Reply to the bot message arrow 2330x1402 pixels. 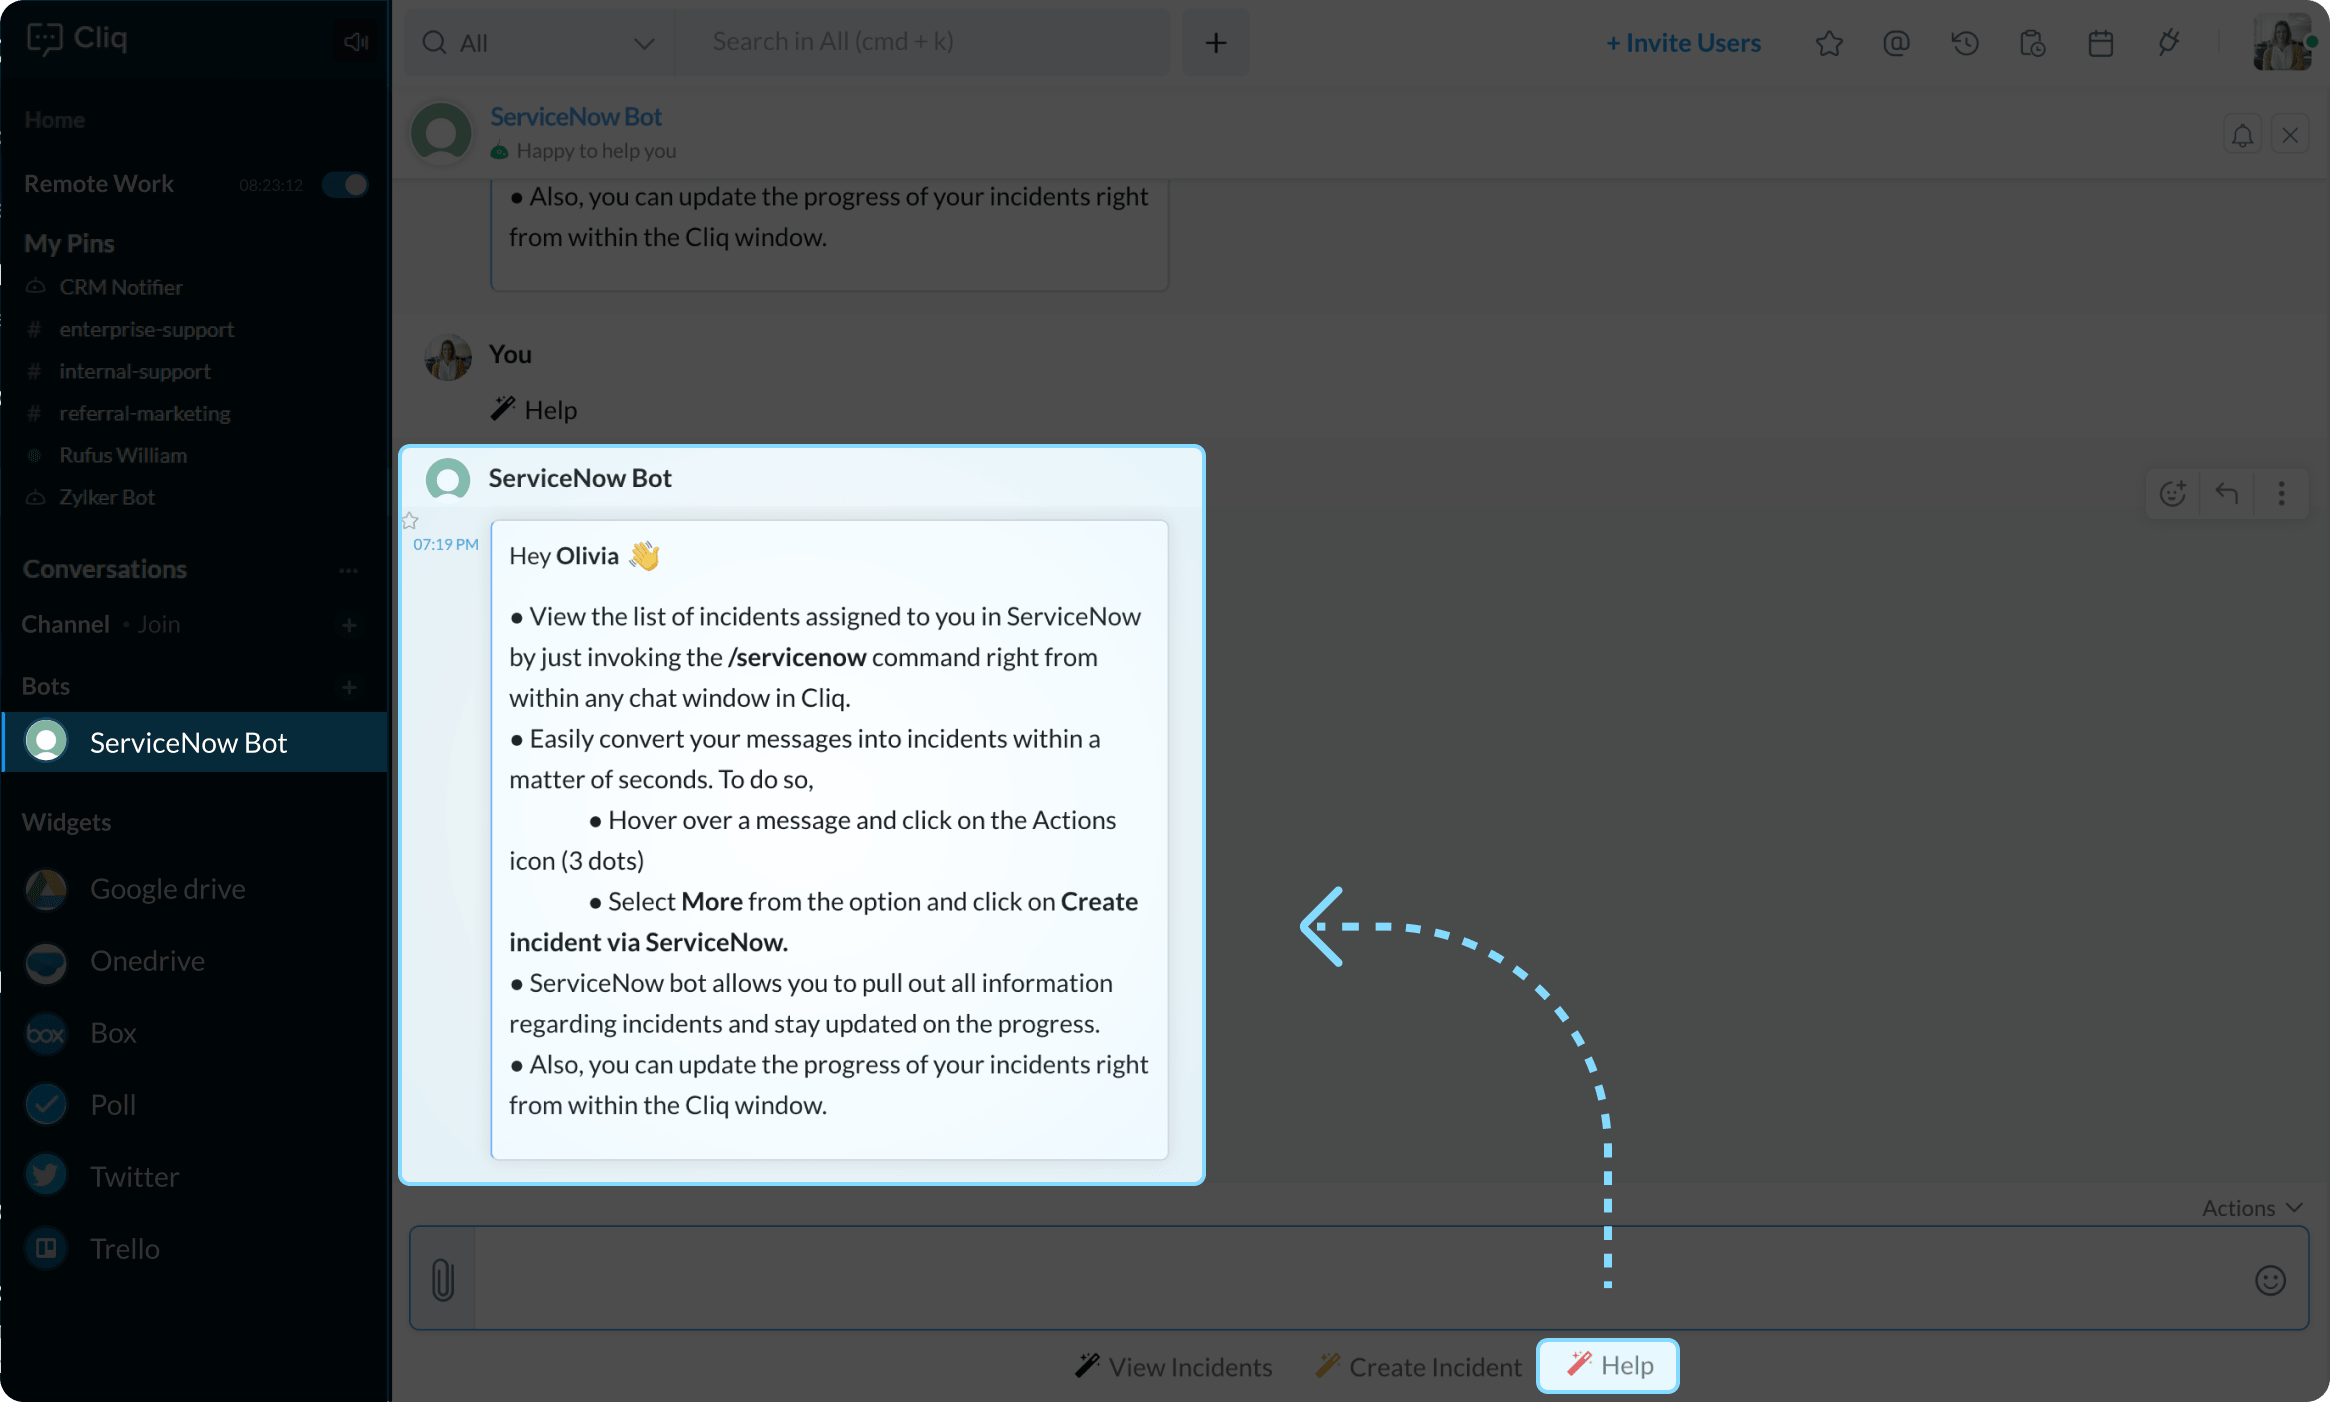2227,493
